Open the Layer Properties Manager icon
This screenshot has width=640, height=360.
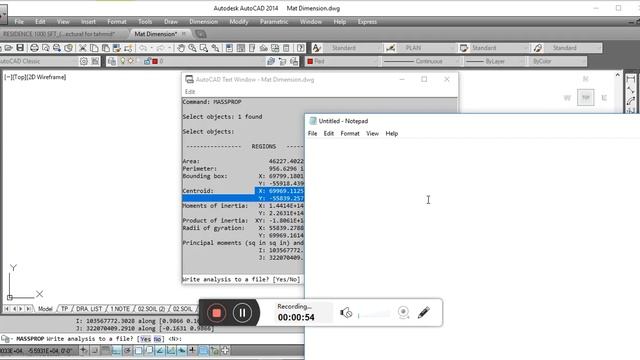112,61
